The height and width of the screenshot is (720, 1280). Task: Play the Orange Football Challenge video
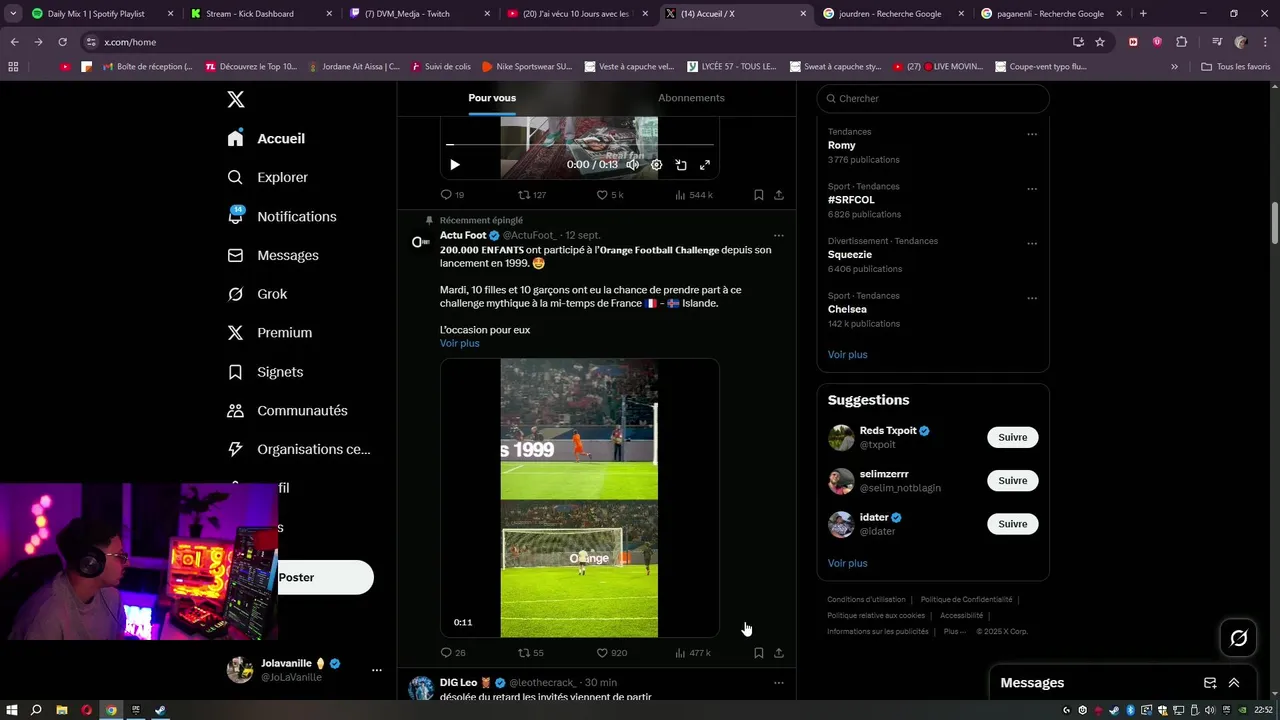[x=580, y=498]
